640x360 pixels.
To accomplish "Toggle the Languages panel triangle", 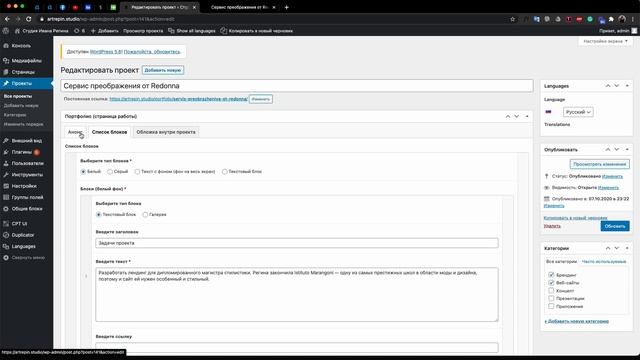I will 627,86.
